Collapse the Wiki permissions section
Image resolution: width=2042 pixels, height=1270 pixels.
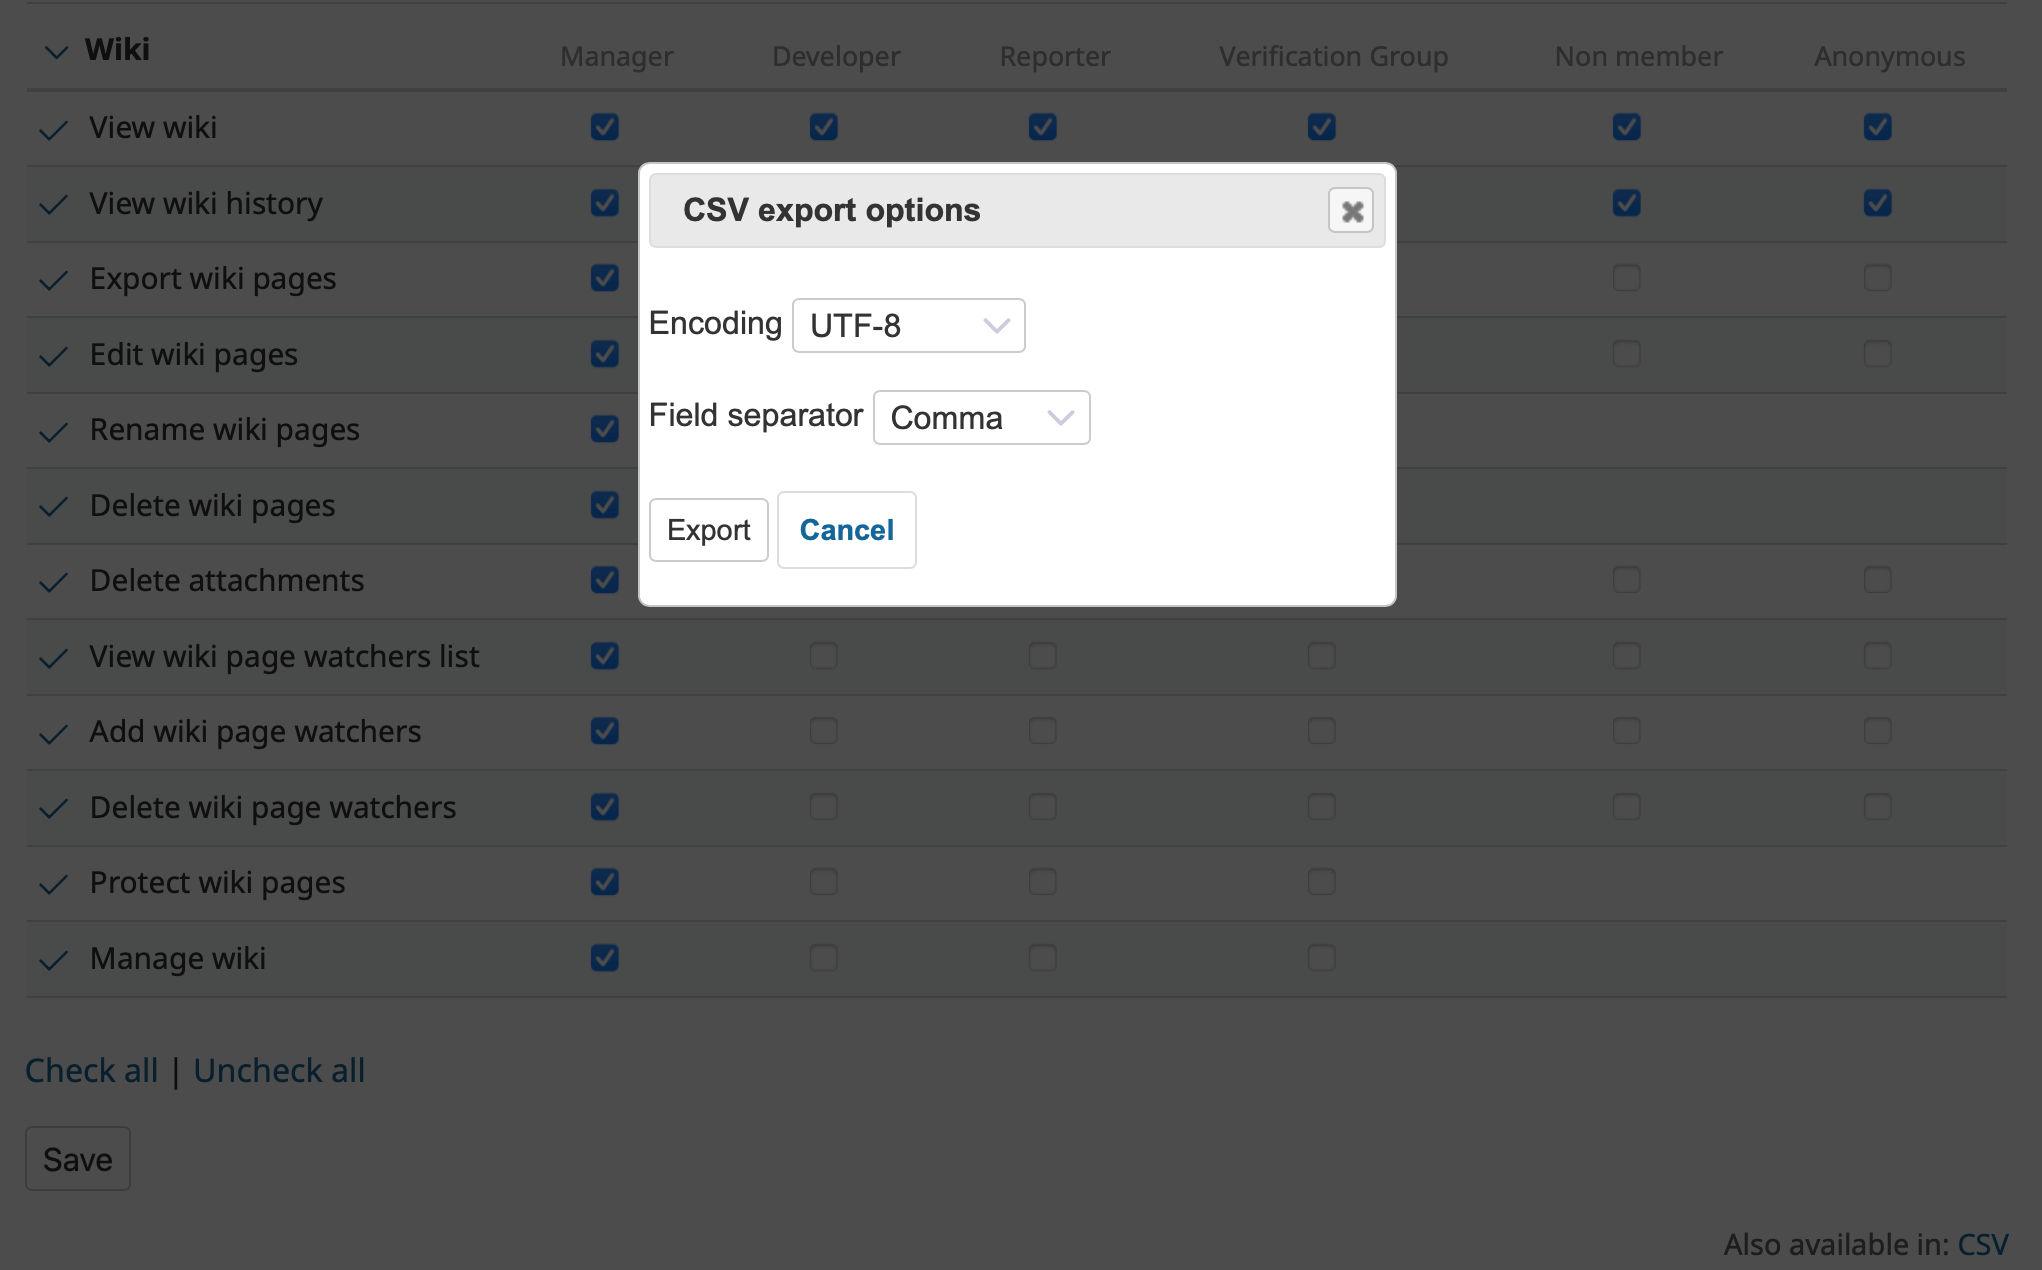pos(57,51)
